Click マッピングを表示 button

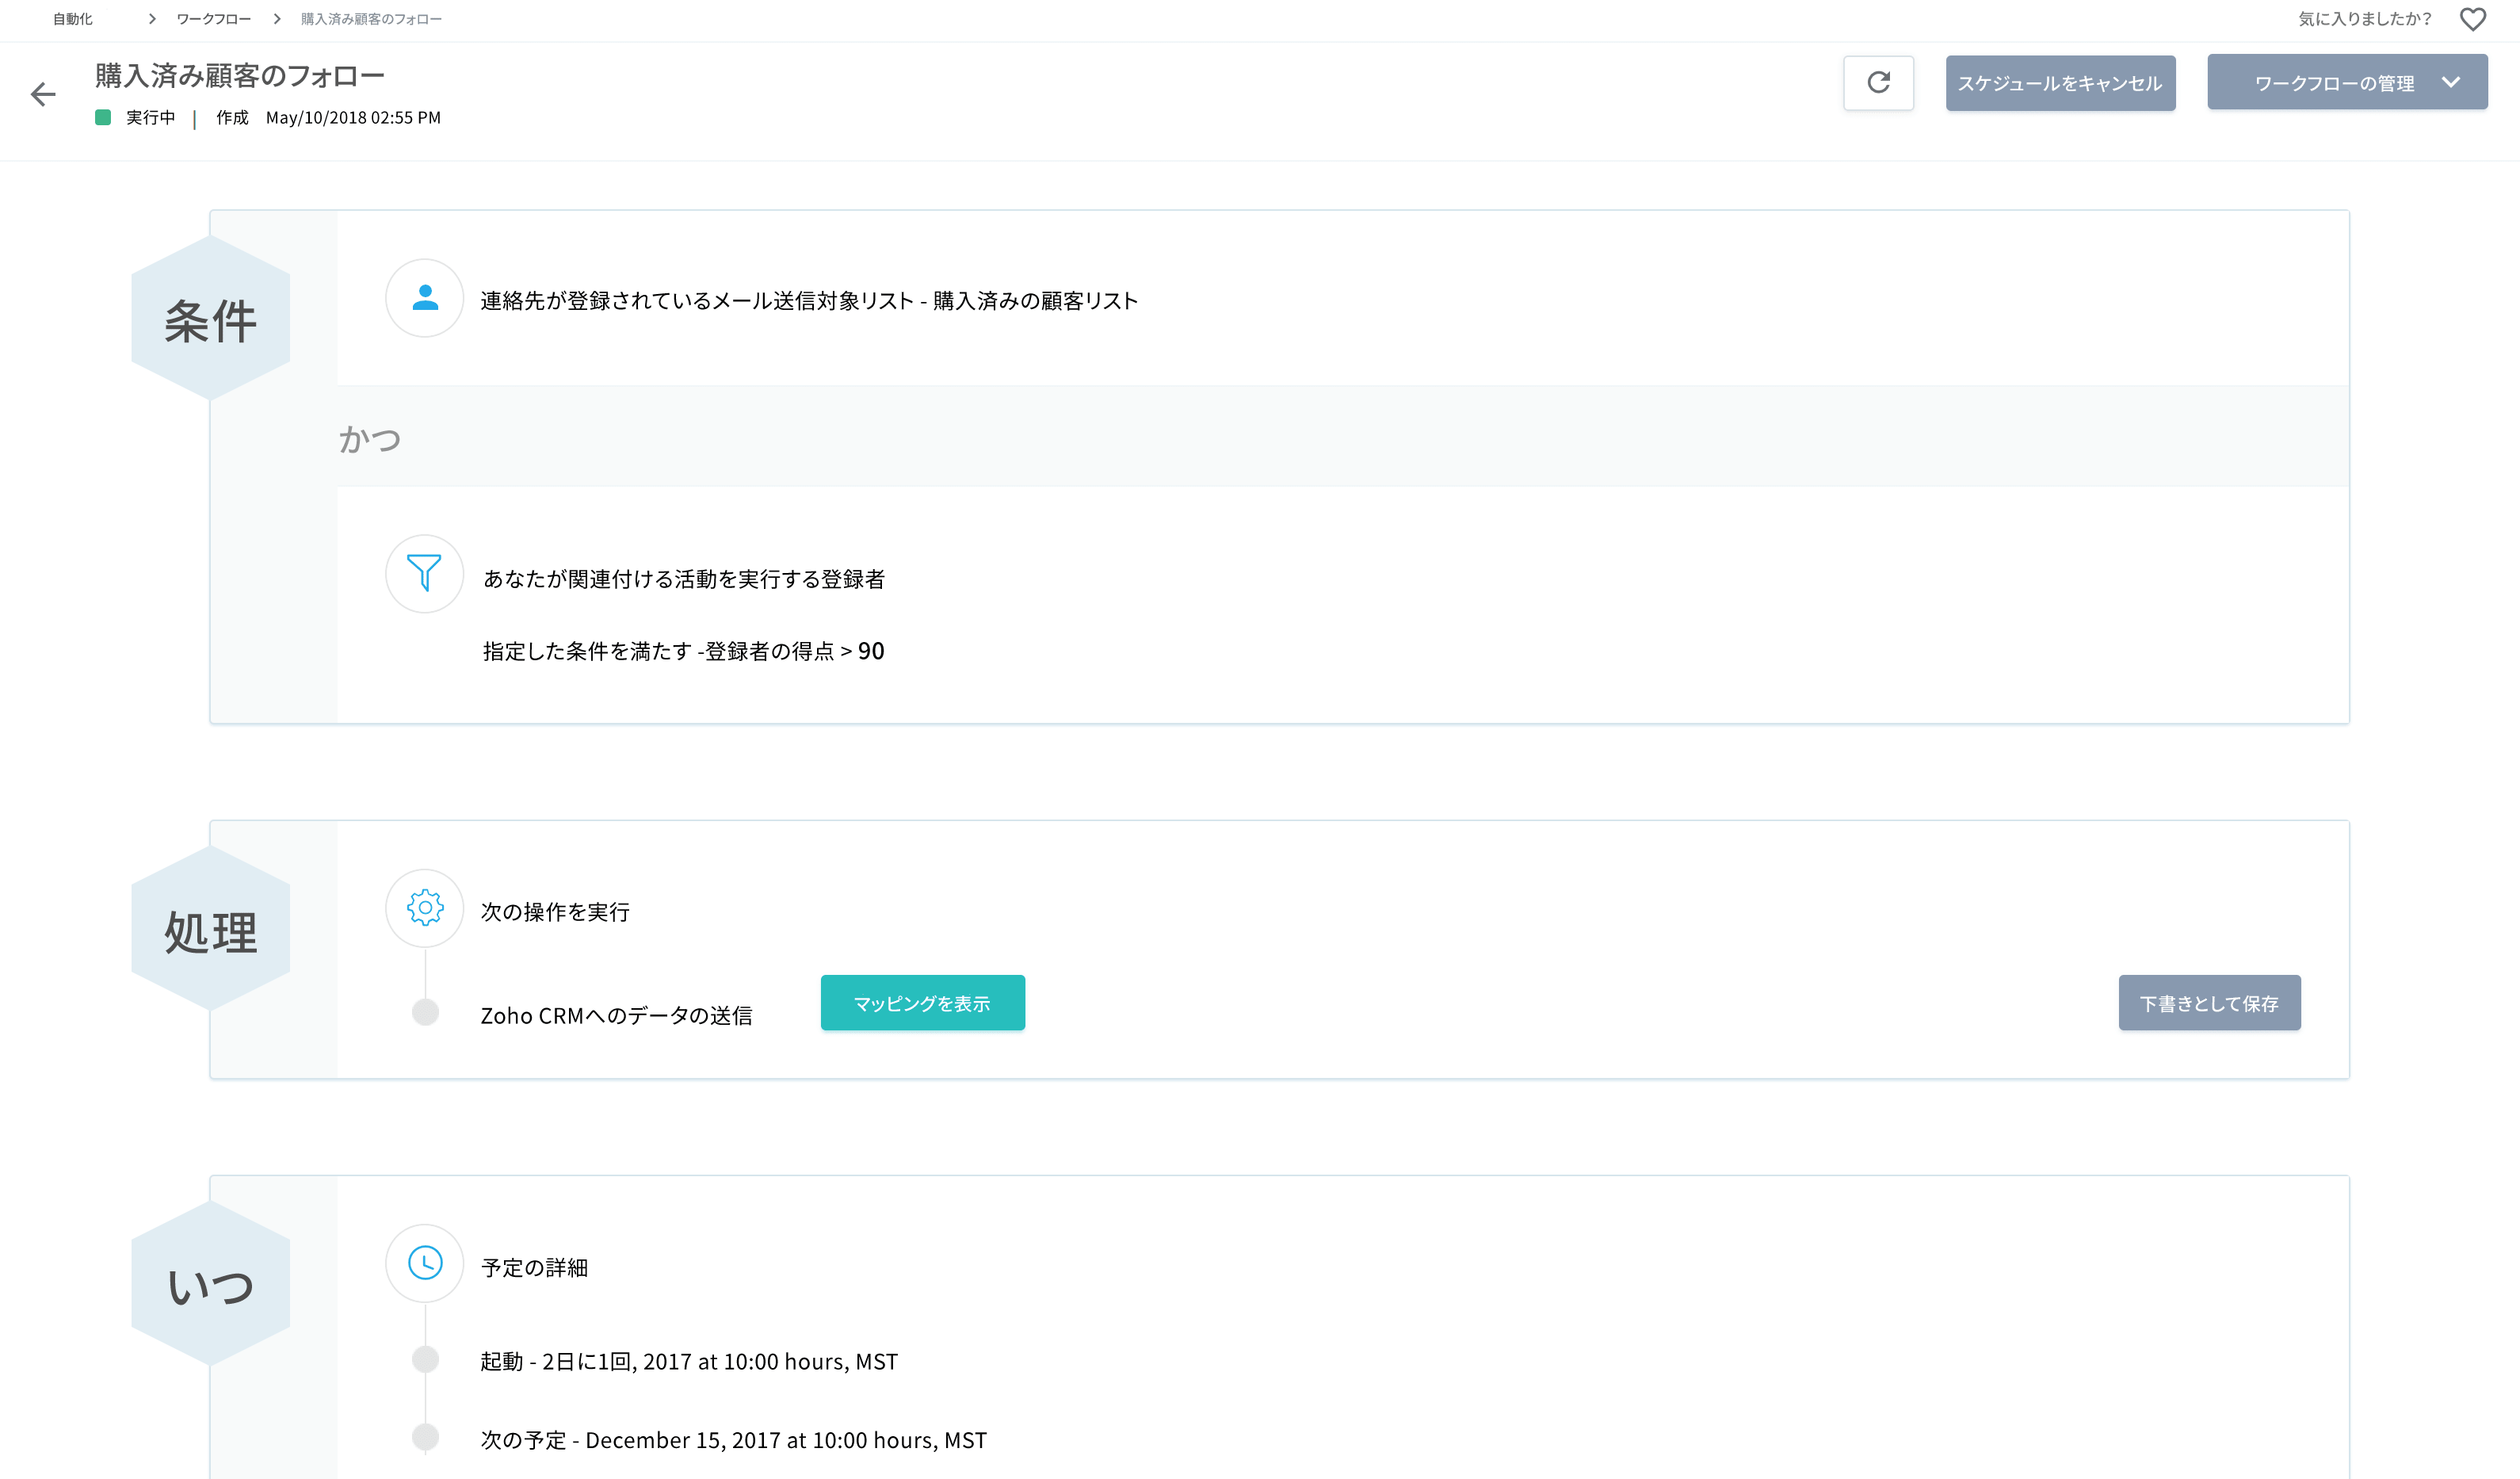click(x=922, y=1003)
